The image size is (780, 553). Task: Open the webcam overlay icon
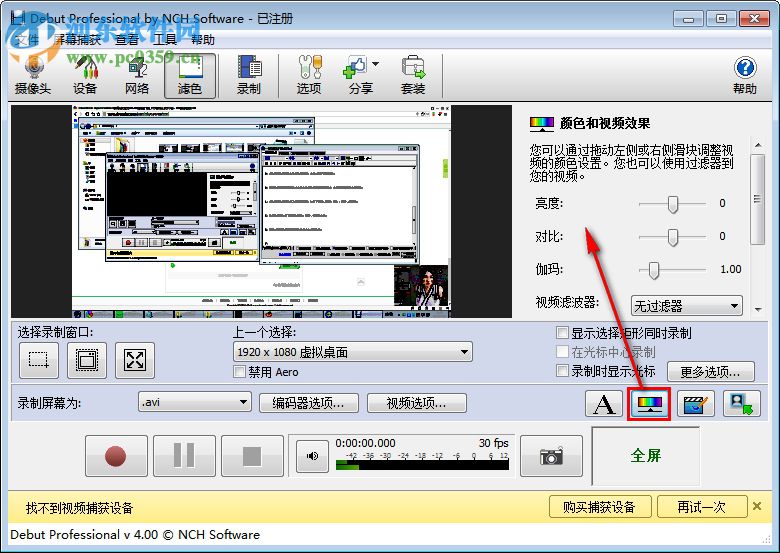click(742, 404)
